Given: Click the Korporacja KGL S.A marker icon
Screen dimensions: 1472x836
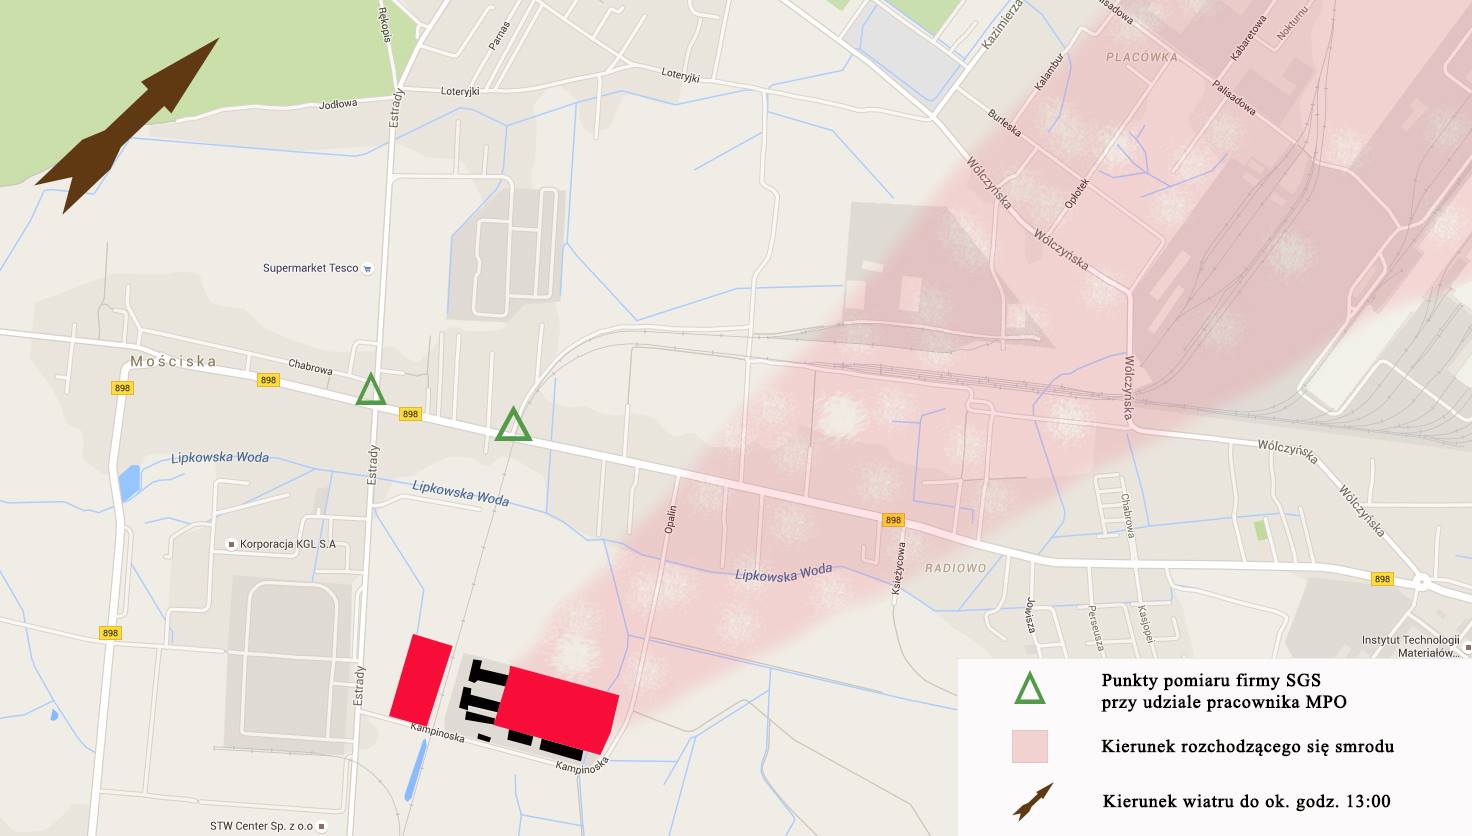Looking at the screenshot, I should point(231,544).
